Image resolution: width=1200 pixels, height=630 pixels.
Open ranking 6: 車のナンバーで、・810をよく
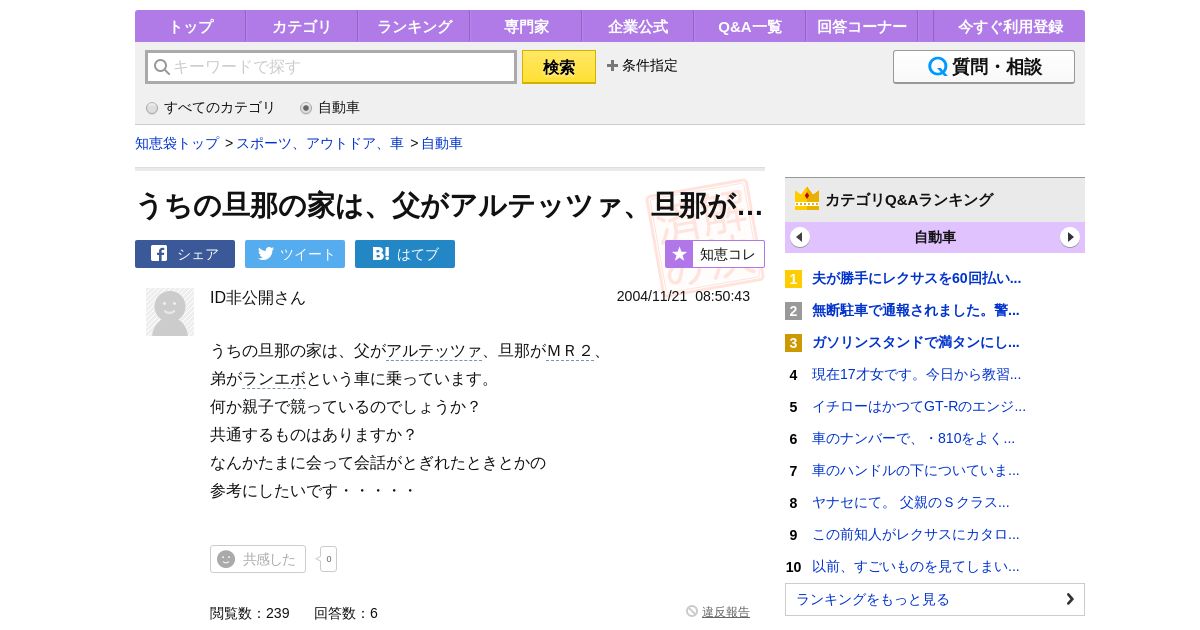click(913, 438)
